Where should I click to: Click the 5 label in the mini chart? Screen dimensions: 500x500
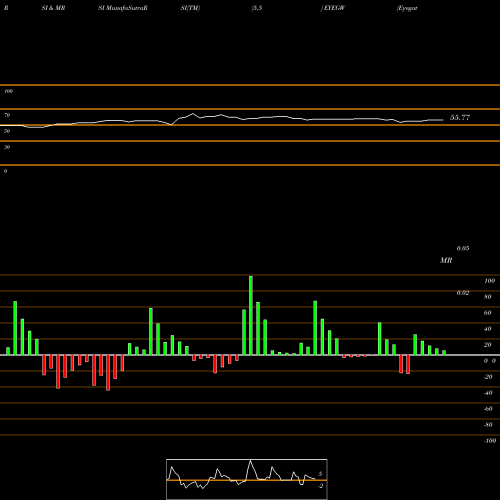320,474
